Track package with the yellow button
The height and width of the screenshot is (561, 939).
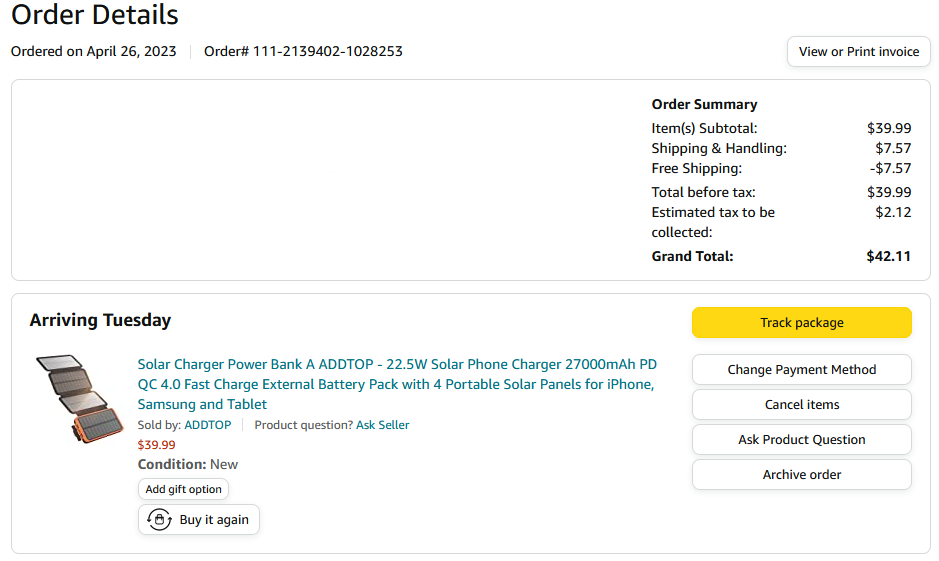801,323
